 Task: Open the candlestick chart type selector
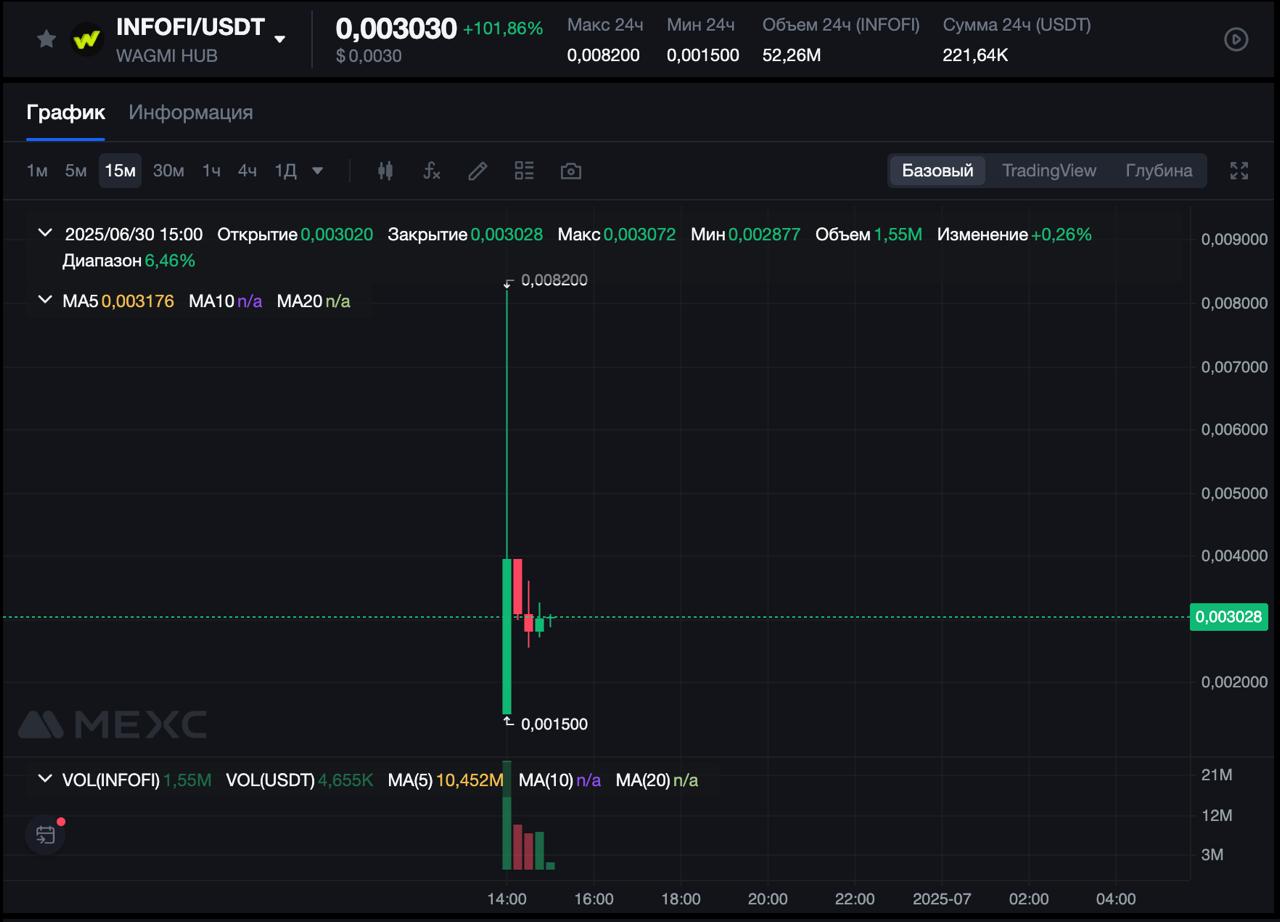385,171
